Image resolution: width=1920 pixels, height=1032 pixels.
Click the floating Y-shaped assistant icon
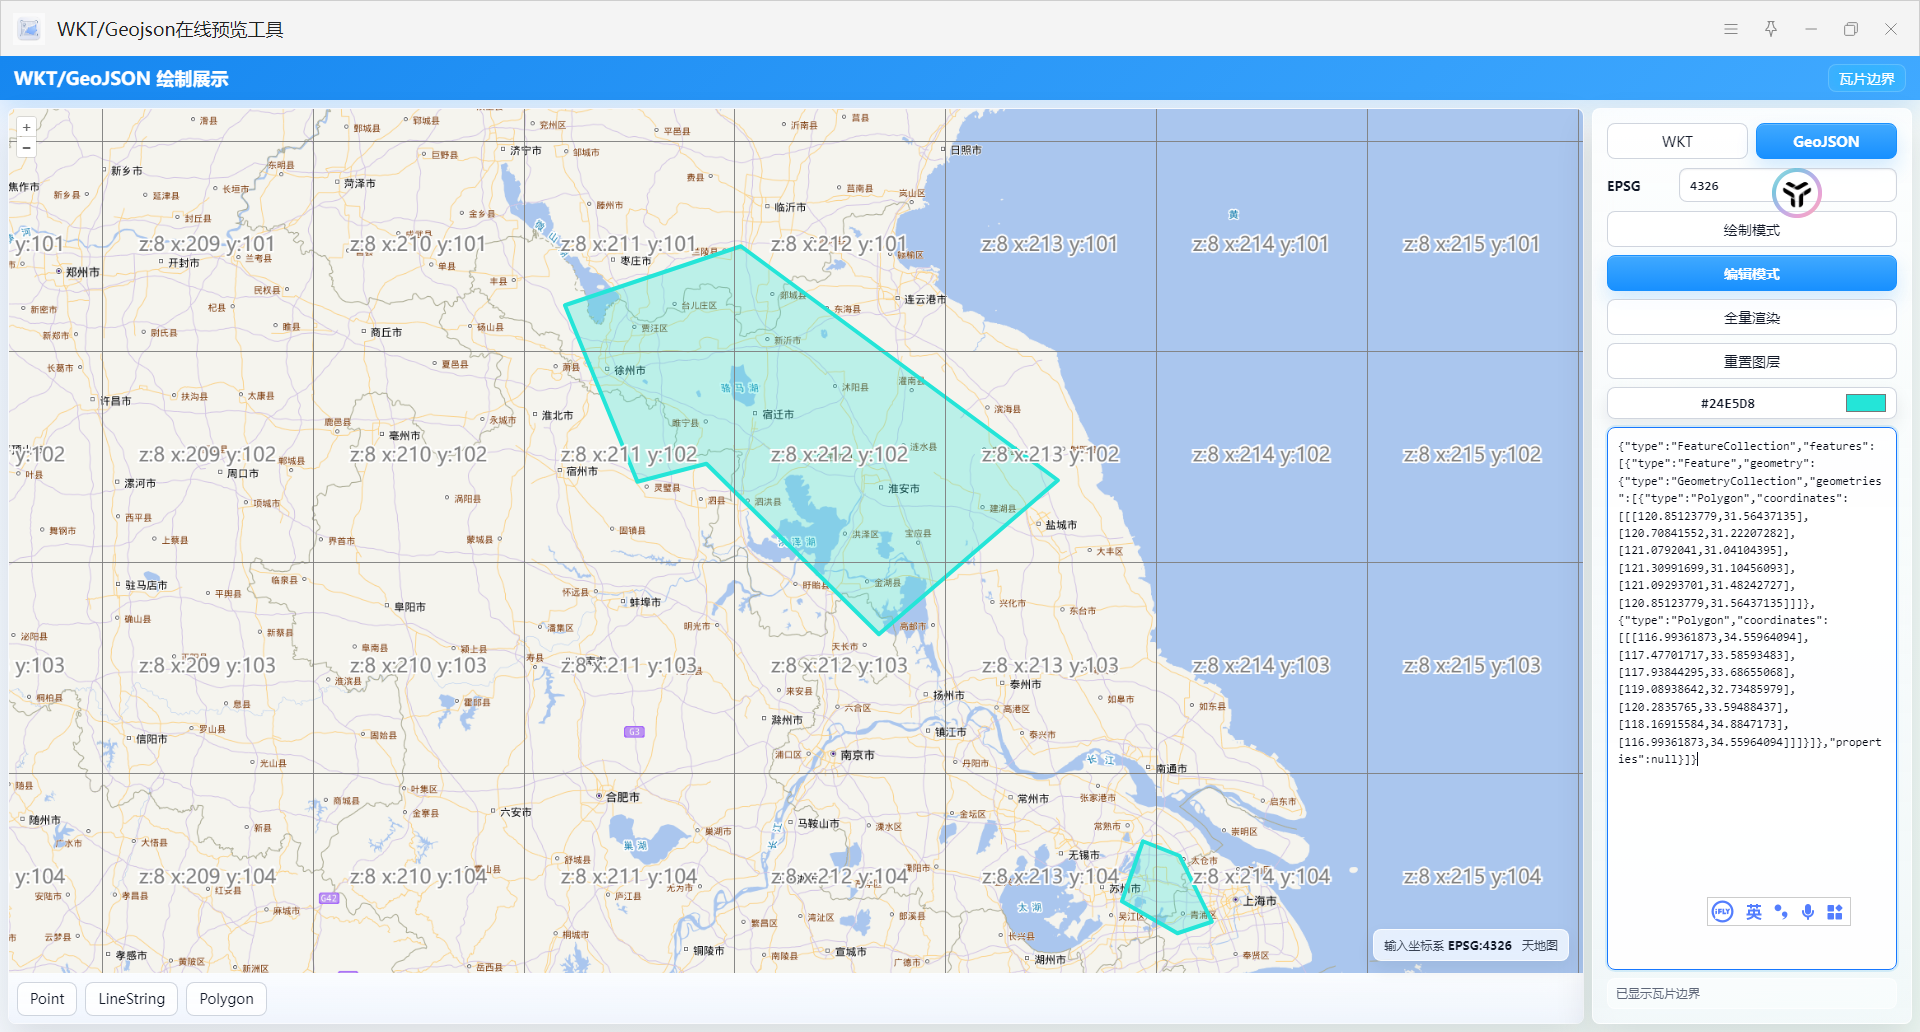pyautogui.click(x=1796, y=193)
